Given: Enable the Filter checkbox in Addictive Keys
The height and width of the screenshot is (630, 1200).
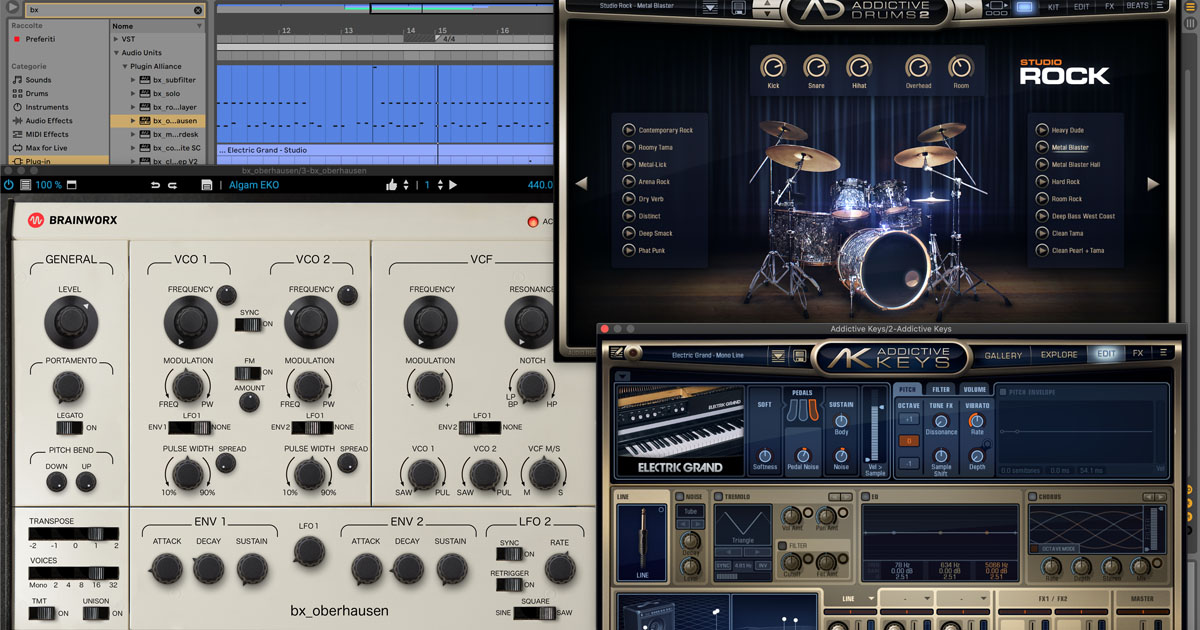Looking at the screenshot, I should (782, 545).
